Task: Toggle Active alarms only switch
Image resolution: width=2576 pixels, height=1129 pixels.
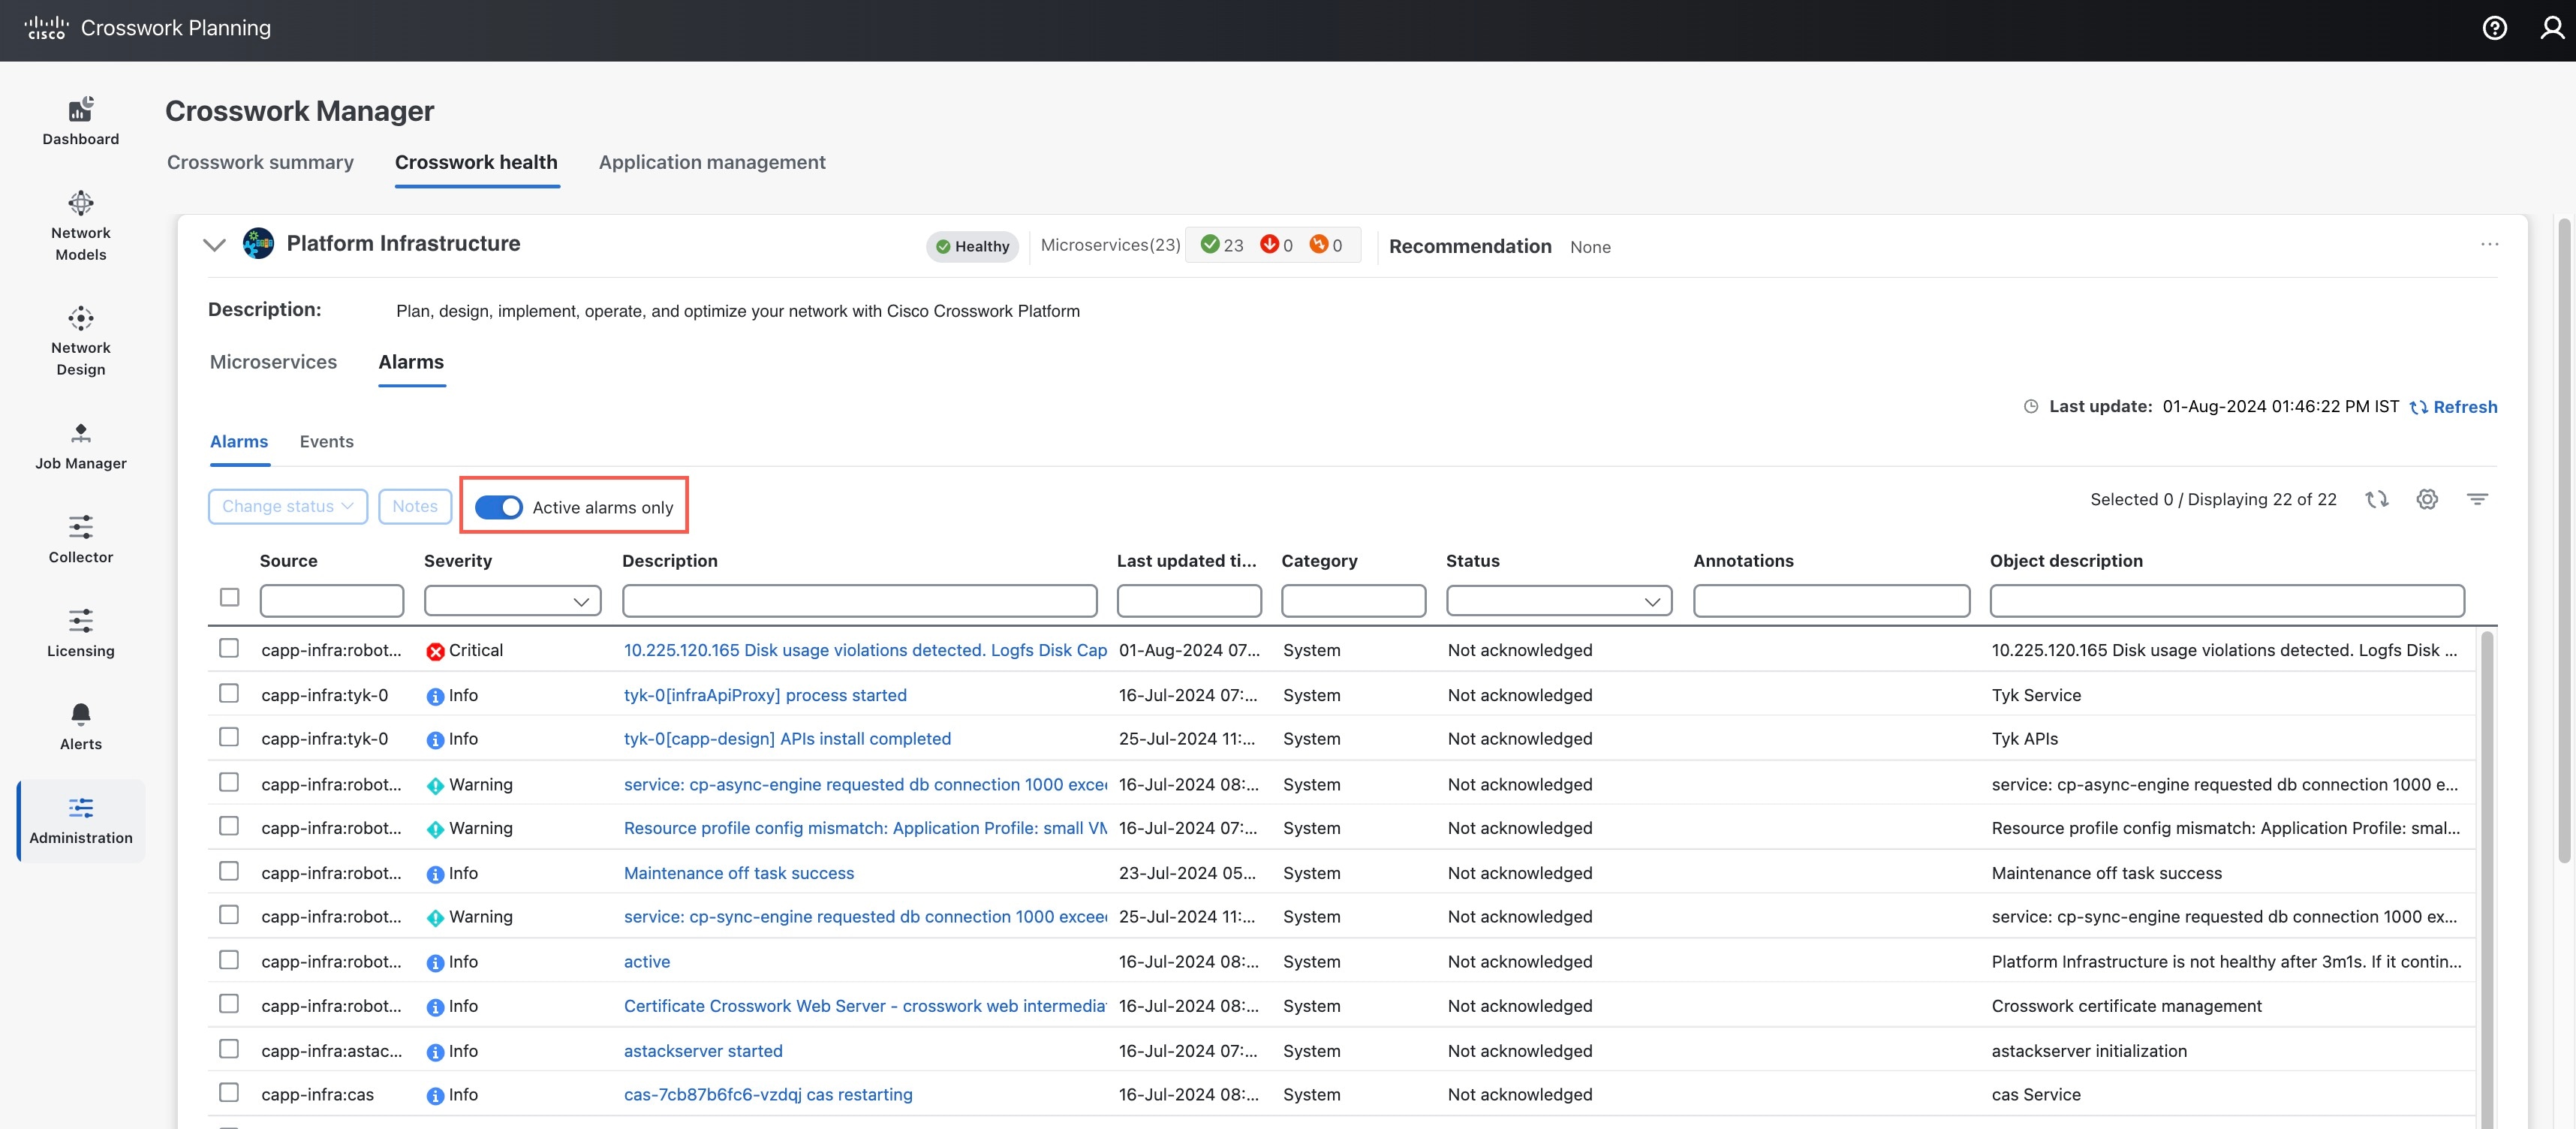Action: [x=498, y=507]
